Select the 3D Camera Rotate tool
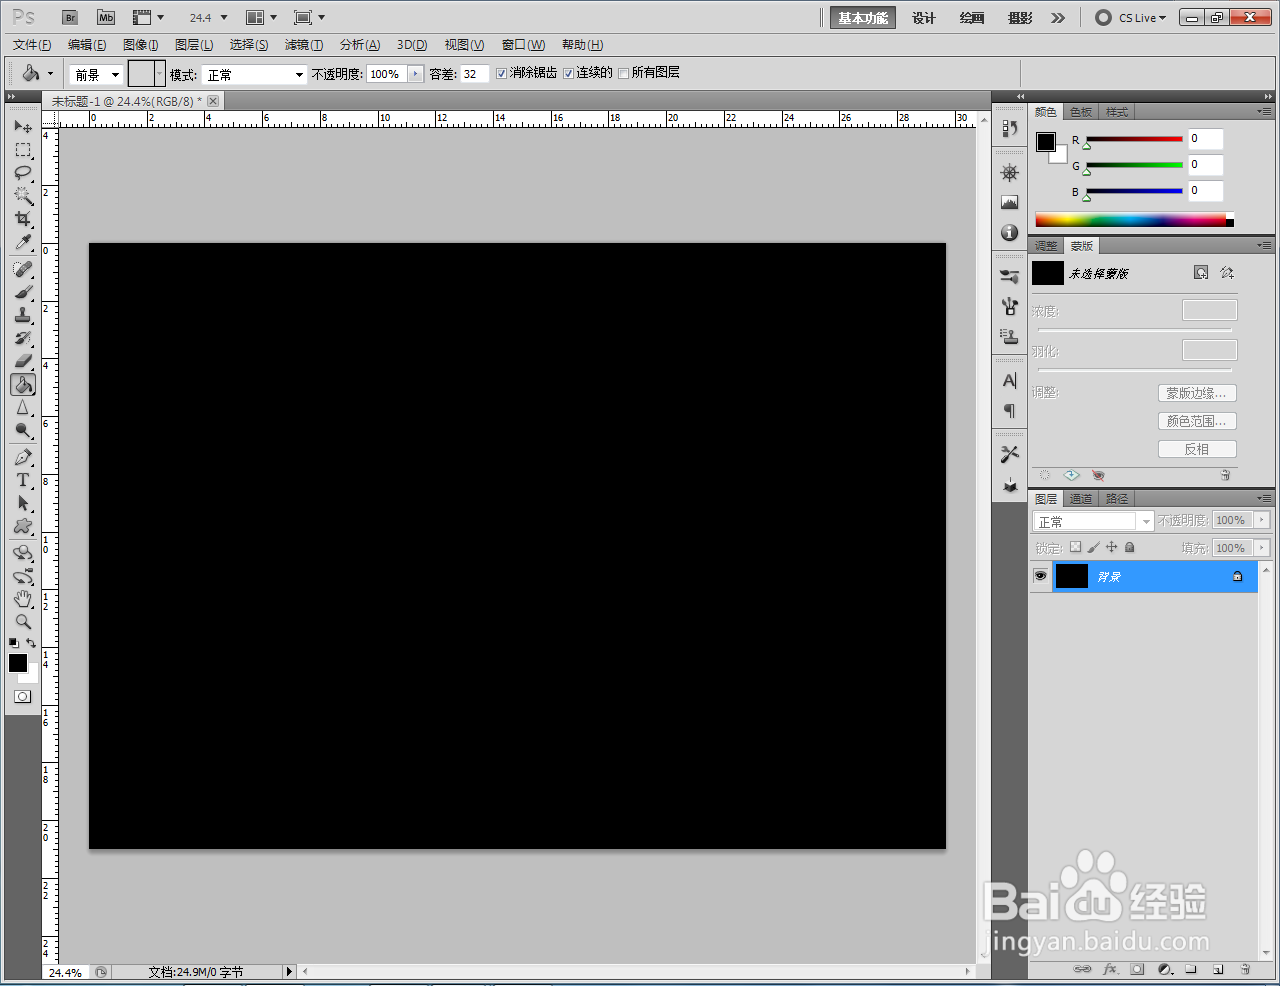The image size is (1280, 986). [23, 576]
